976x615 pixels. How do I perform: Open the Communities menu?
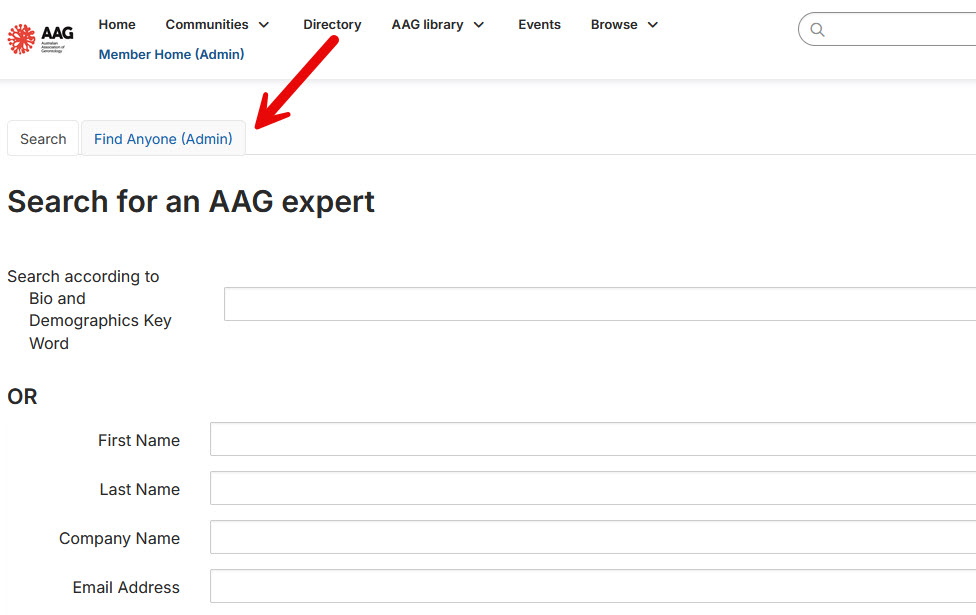(x=207, y=24)
